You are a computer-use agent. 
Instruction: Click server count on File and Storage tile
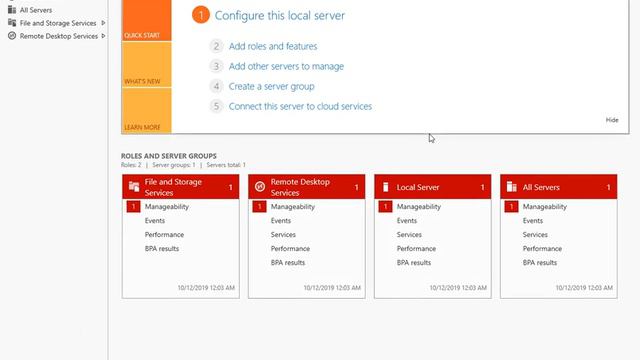(x=230, y=187)
